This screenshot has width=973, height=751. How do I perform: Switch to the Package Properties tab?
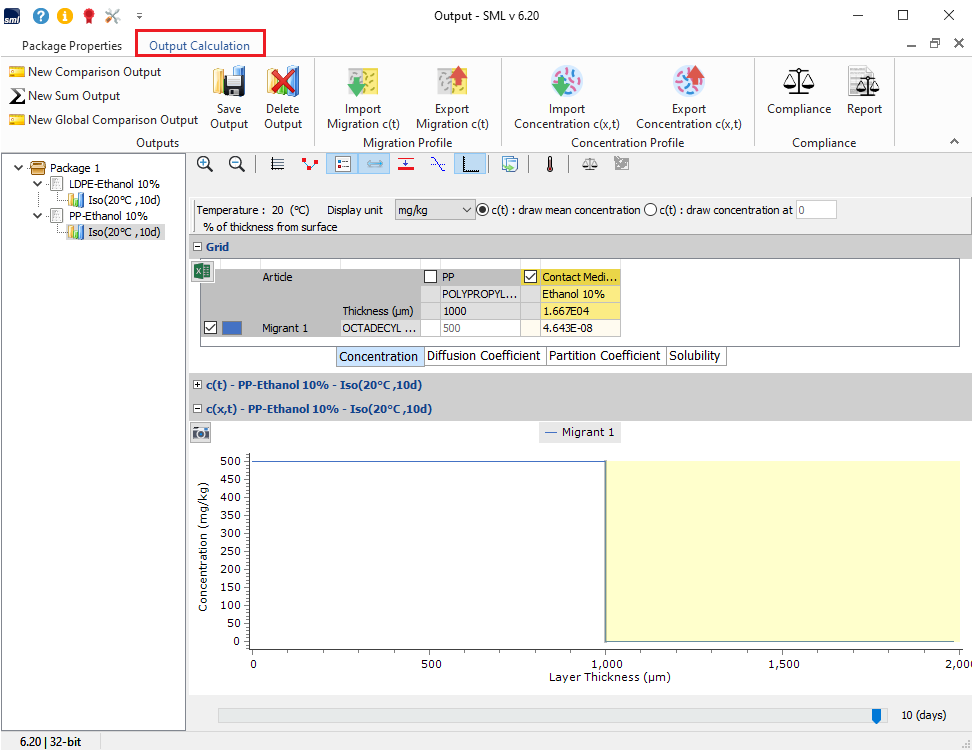point(72,46)
